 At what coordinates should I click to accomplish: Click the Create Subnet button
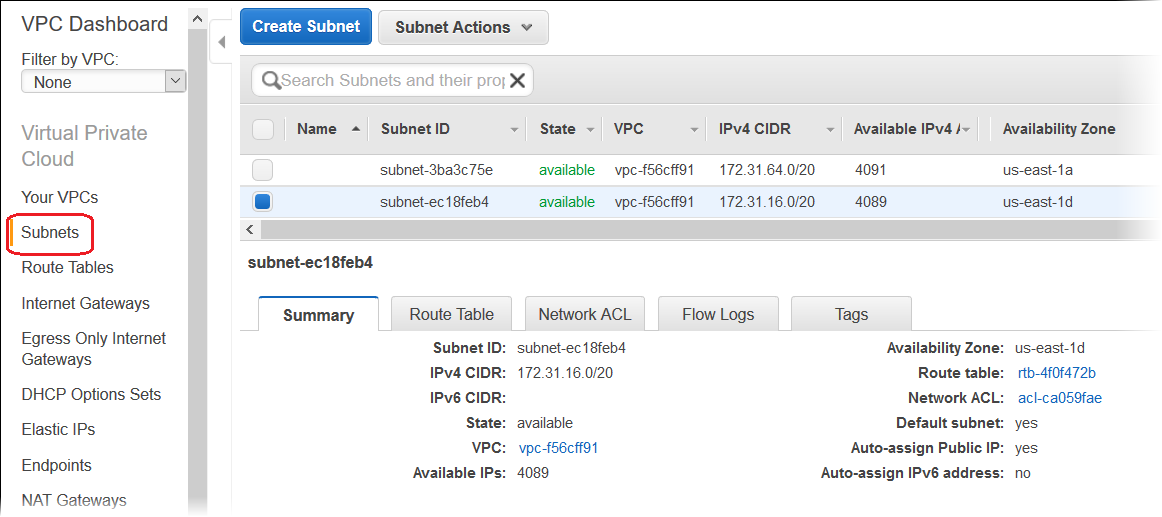point(306,27)
